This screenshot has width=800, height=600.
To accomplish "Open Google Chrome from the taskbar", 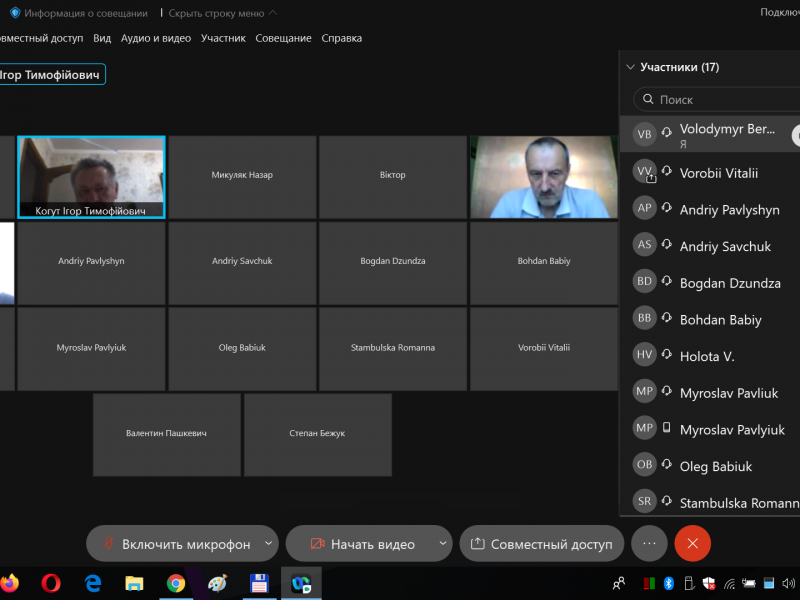I will coord(176,582).
